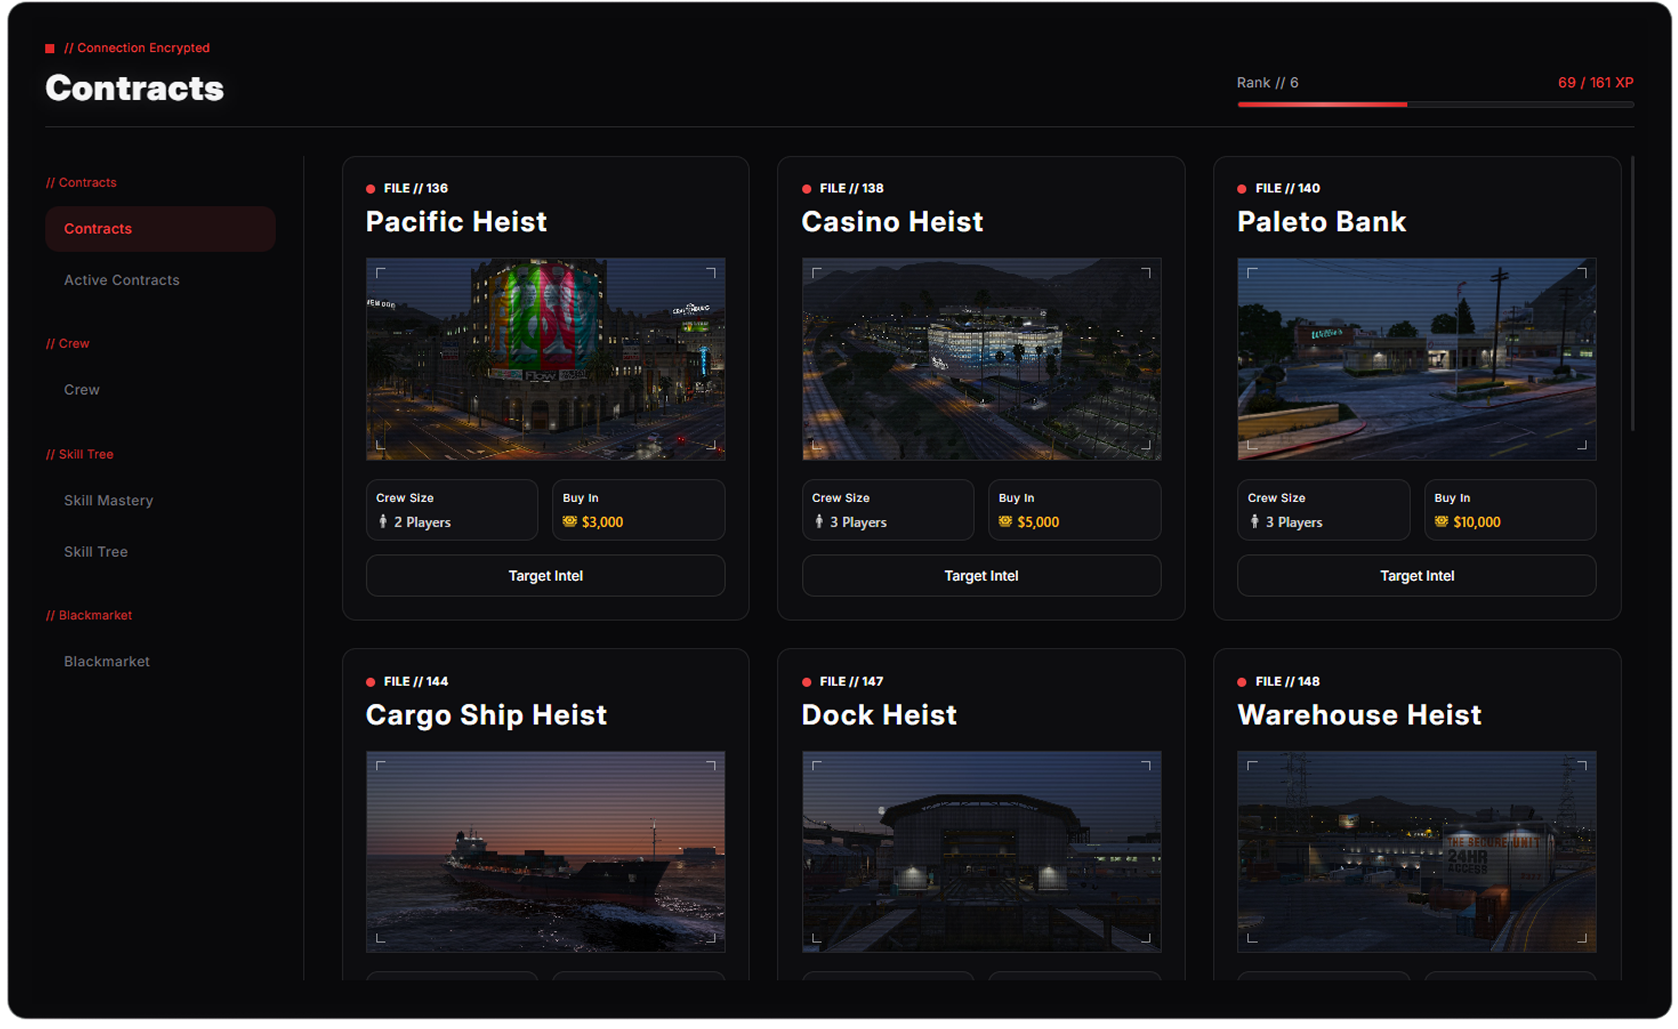Click the Cargo Ship Heist preview image
Viewport: 1678px width, 1029px height.
click(546, 852)
